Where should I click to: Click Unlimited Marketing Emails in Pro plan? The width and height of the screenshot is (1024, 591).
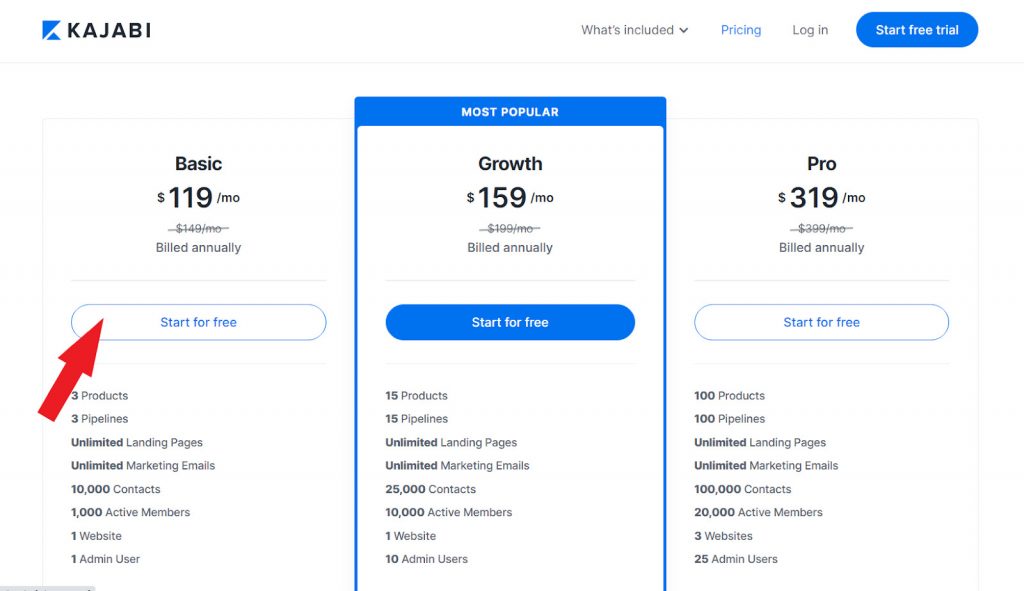coord(766,466)
